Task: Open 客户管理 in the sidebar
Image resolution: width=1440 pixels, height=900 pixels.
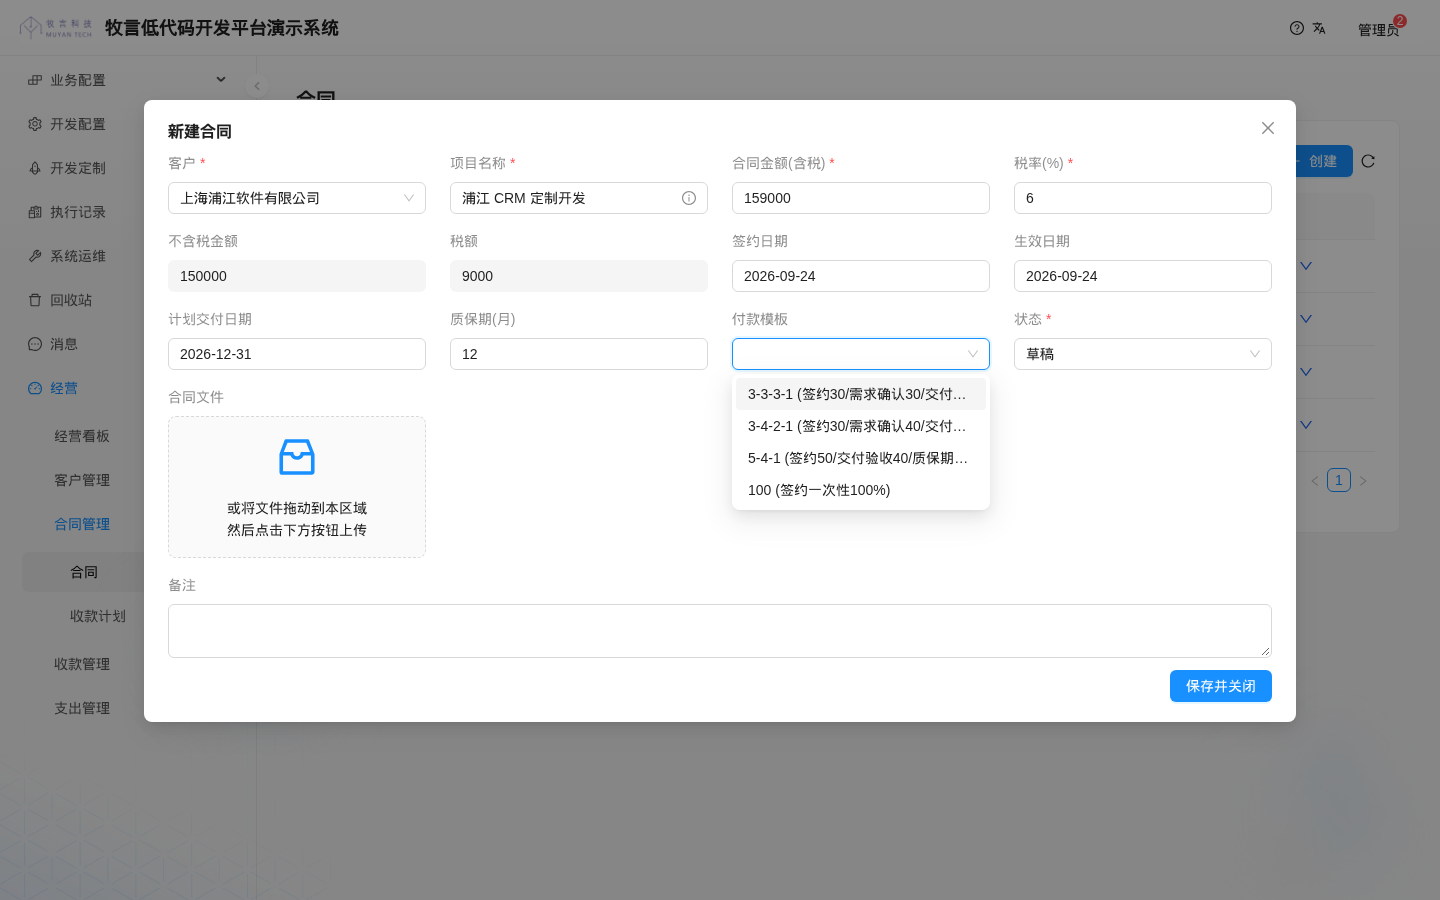Action: pyautogui.click(x=82, y=480)
